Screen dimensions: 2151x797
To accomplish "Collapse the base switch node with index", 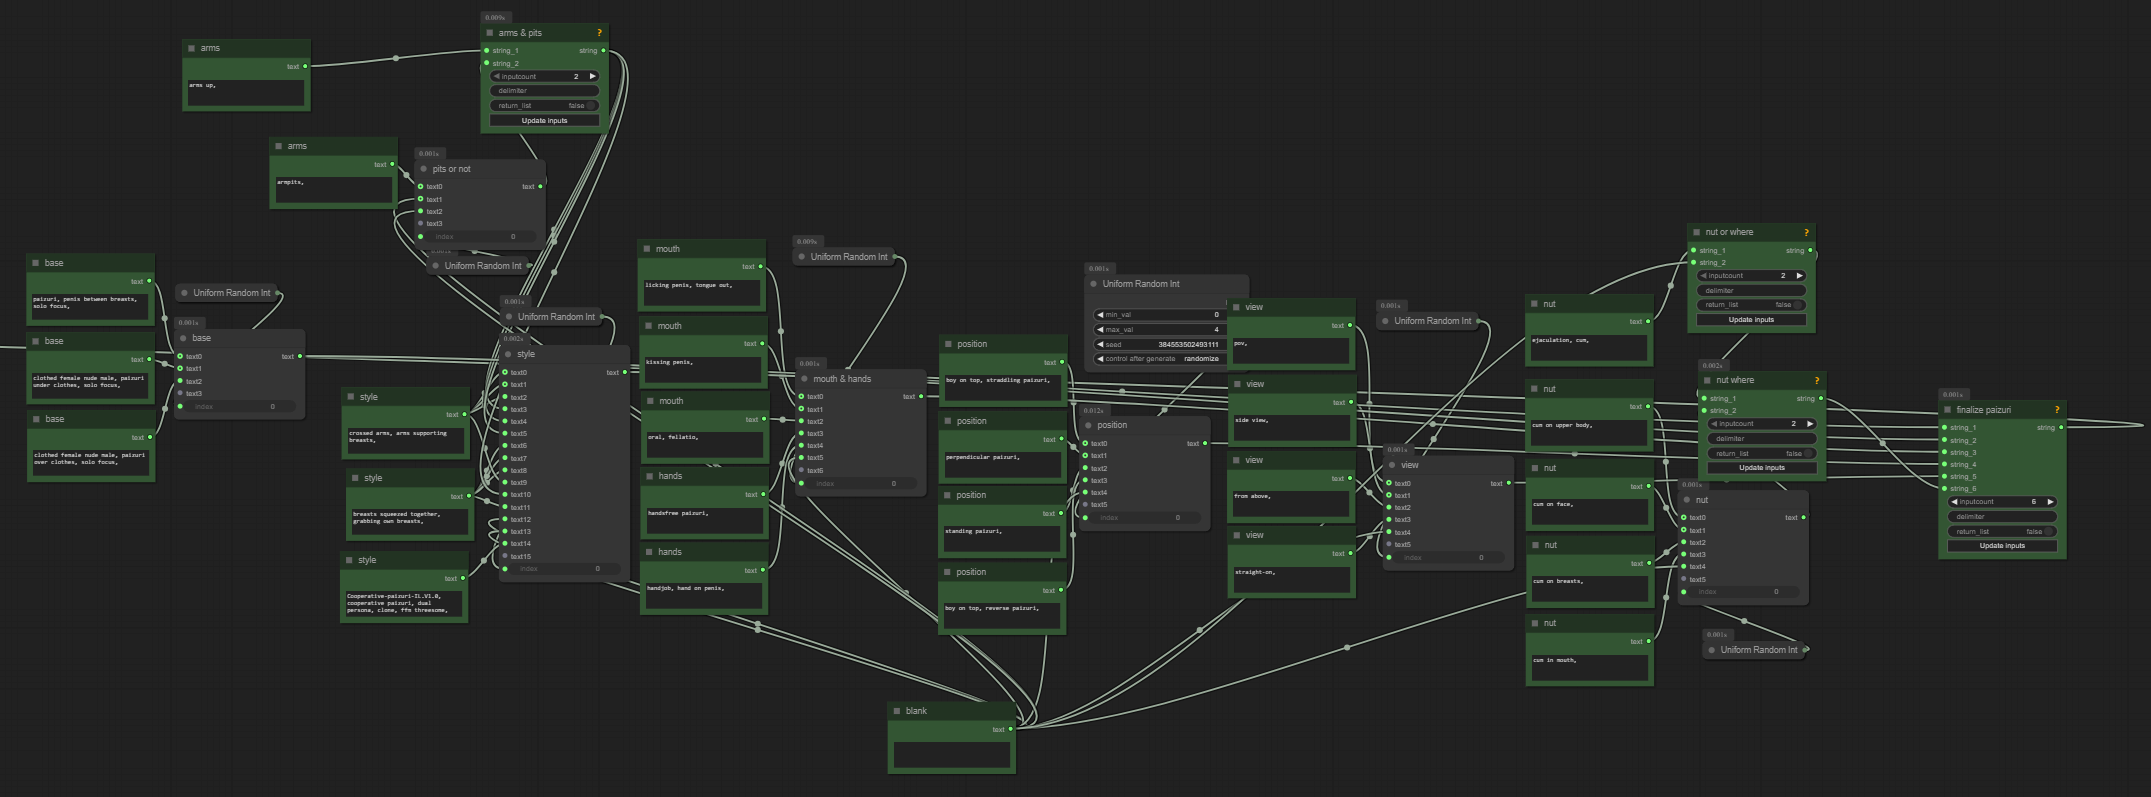I will pos(184,338).
